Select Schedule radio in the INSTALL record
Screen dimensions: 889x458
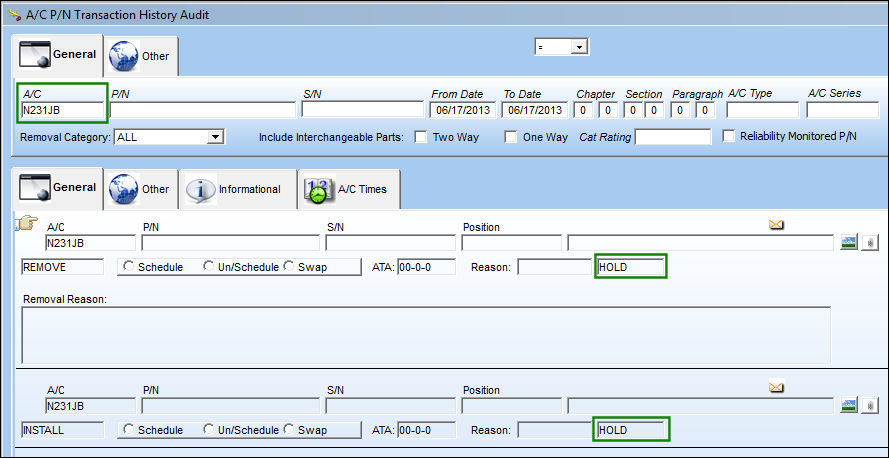pos(128,429)
